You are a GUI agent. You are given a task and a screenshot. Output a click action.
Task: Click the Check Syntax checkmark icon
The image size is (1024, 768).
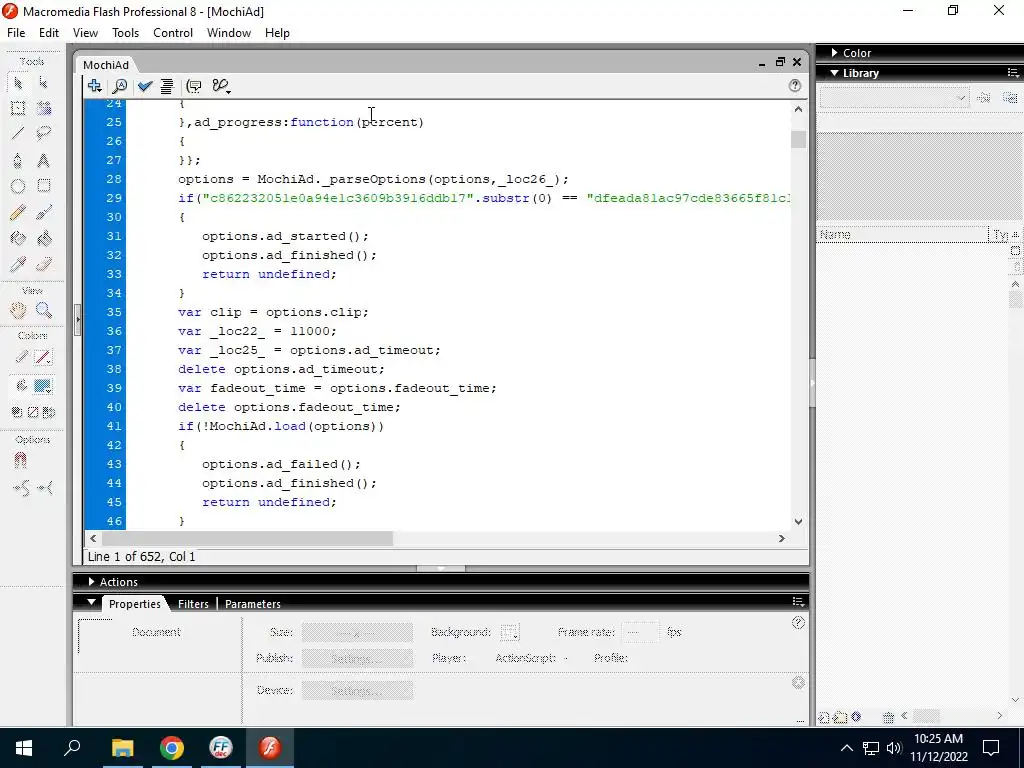(145, 86)
